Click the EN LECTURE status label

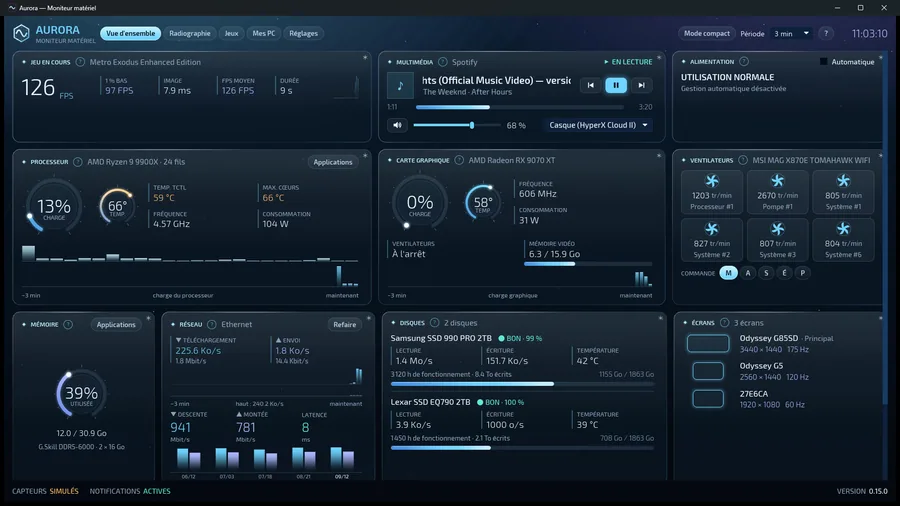coord(628,61)
